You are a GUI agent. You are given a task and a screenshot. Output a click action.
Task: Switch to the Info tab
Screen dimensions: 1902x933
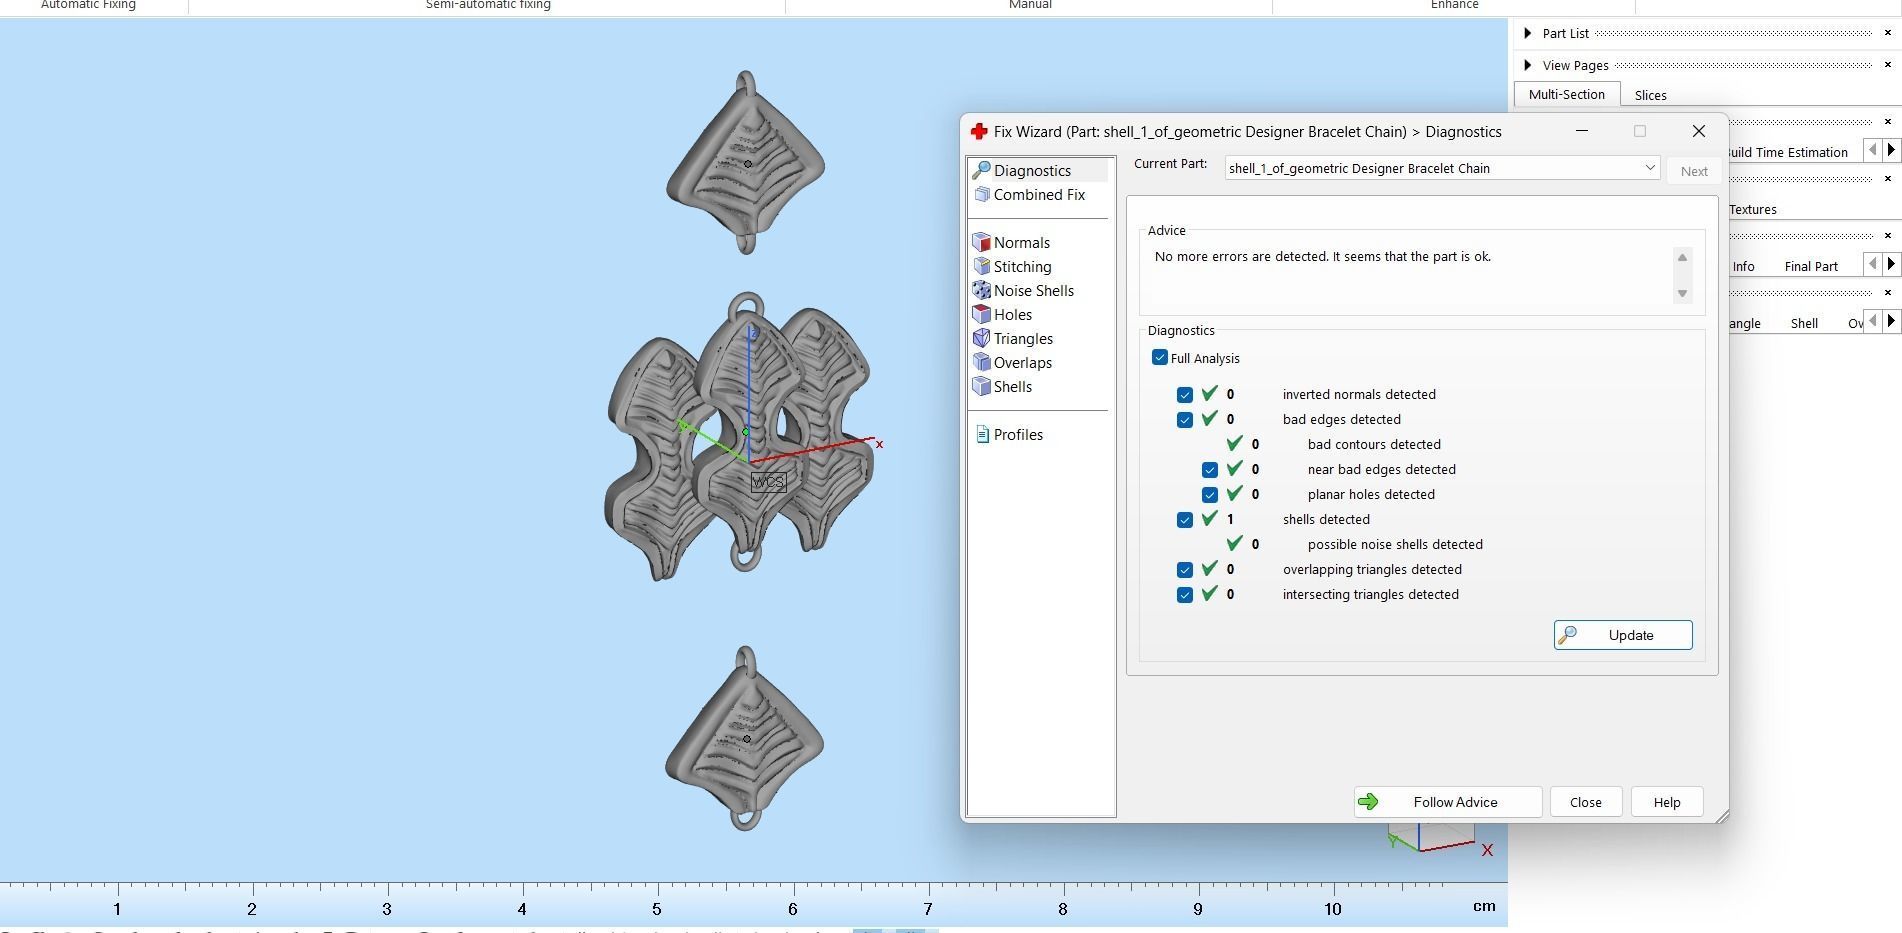click(x=1743, y=267)
